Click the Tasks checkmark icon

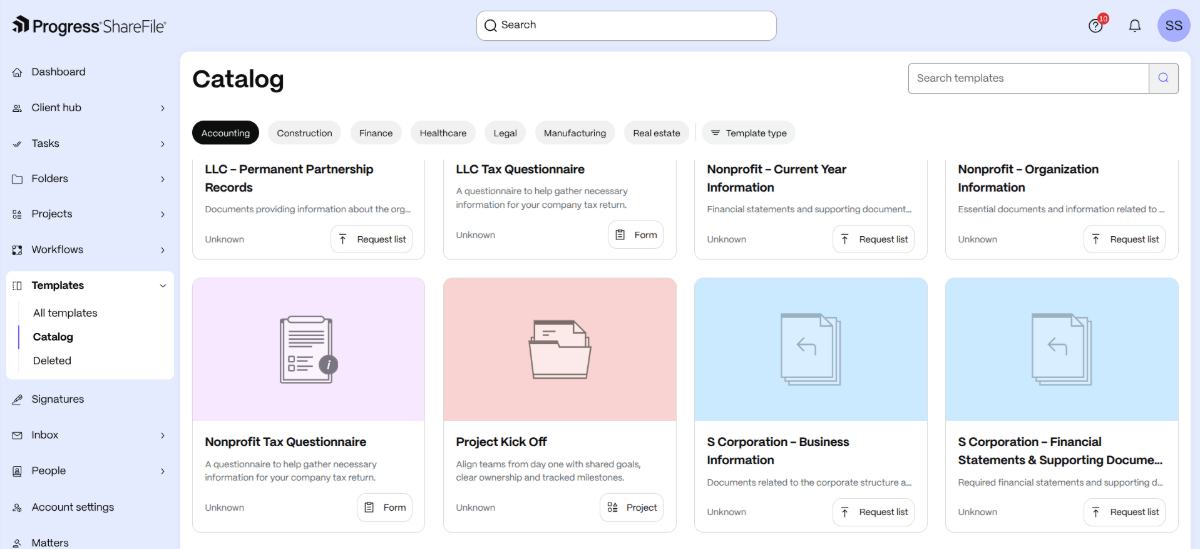[x=17, y=144]
